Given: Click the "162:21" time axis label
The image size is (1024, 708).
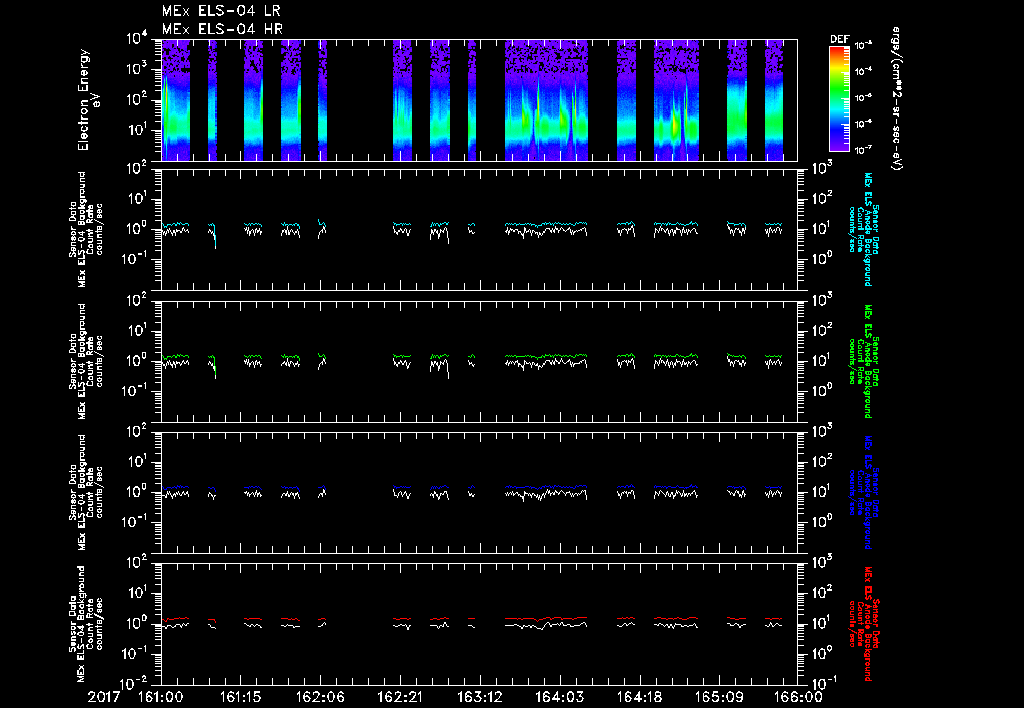Looking at the screenshot, I should (x=400, y=697).
